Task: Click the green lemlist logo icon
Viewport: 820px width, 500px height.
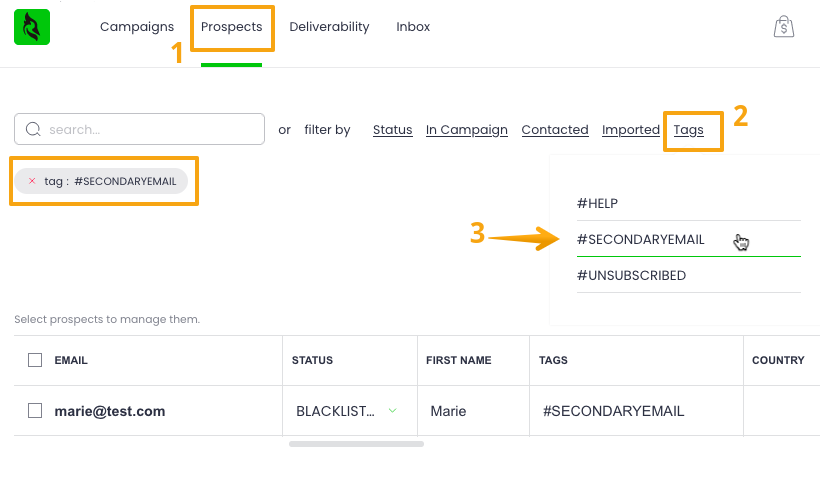Action: [32, 27]
